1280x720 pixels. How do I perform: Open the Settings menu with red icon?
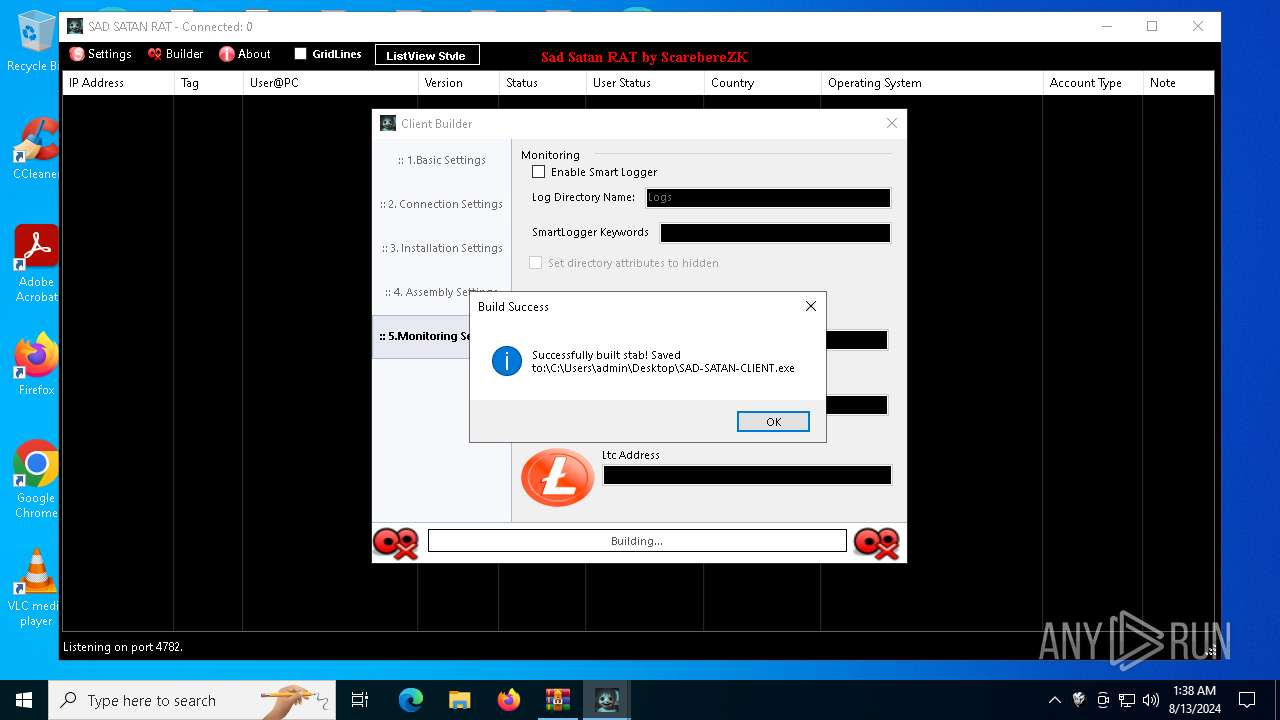[100, 54]
